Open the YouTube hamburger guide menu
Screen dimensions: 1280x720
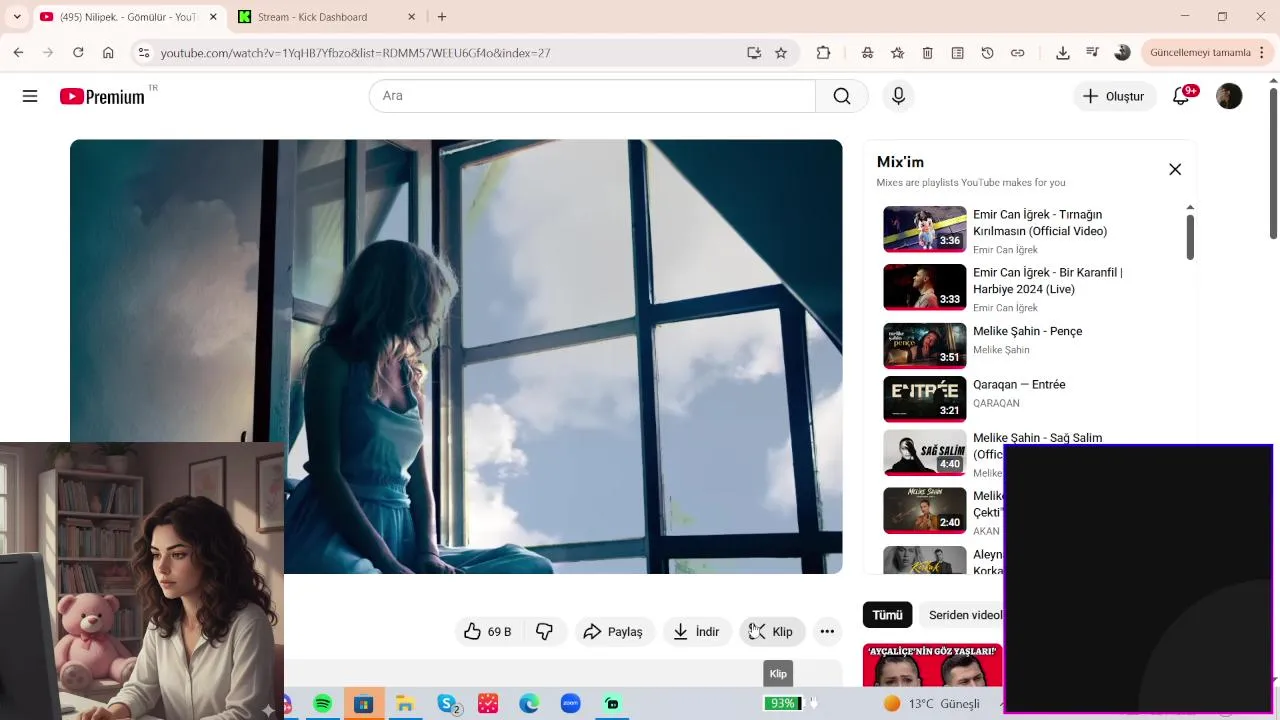30,96
